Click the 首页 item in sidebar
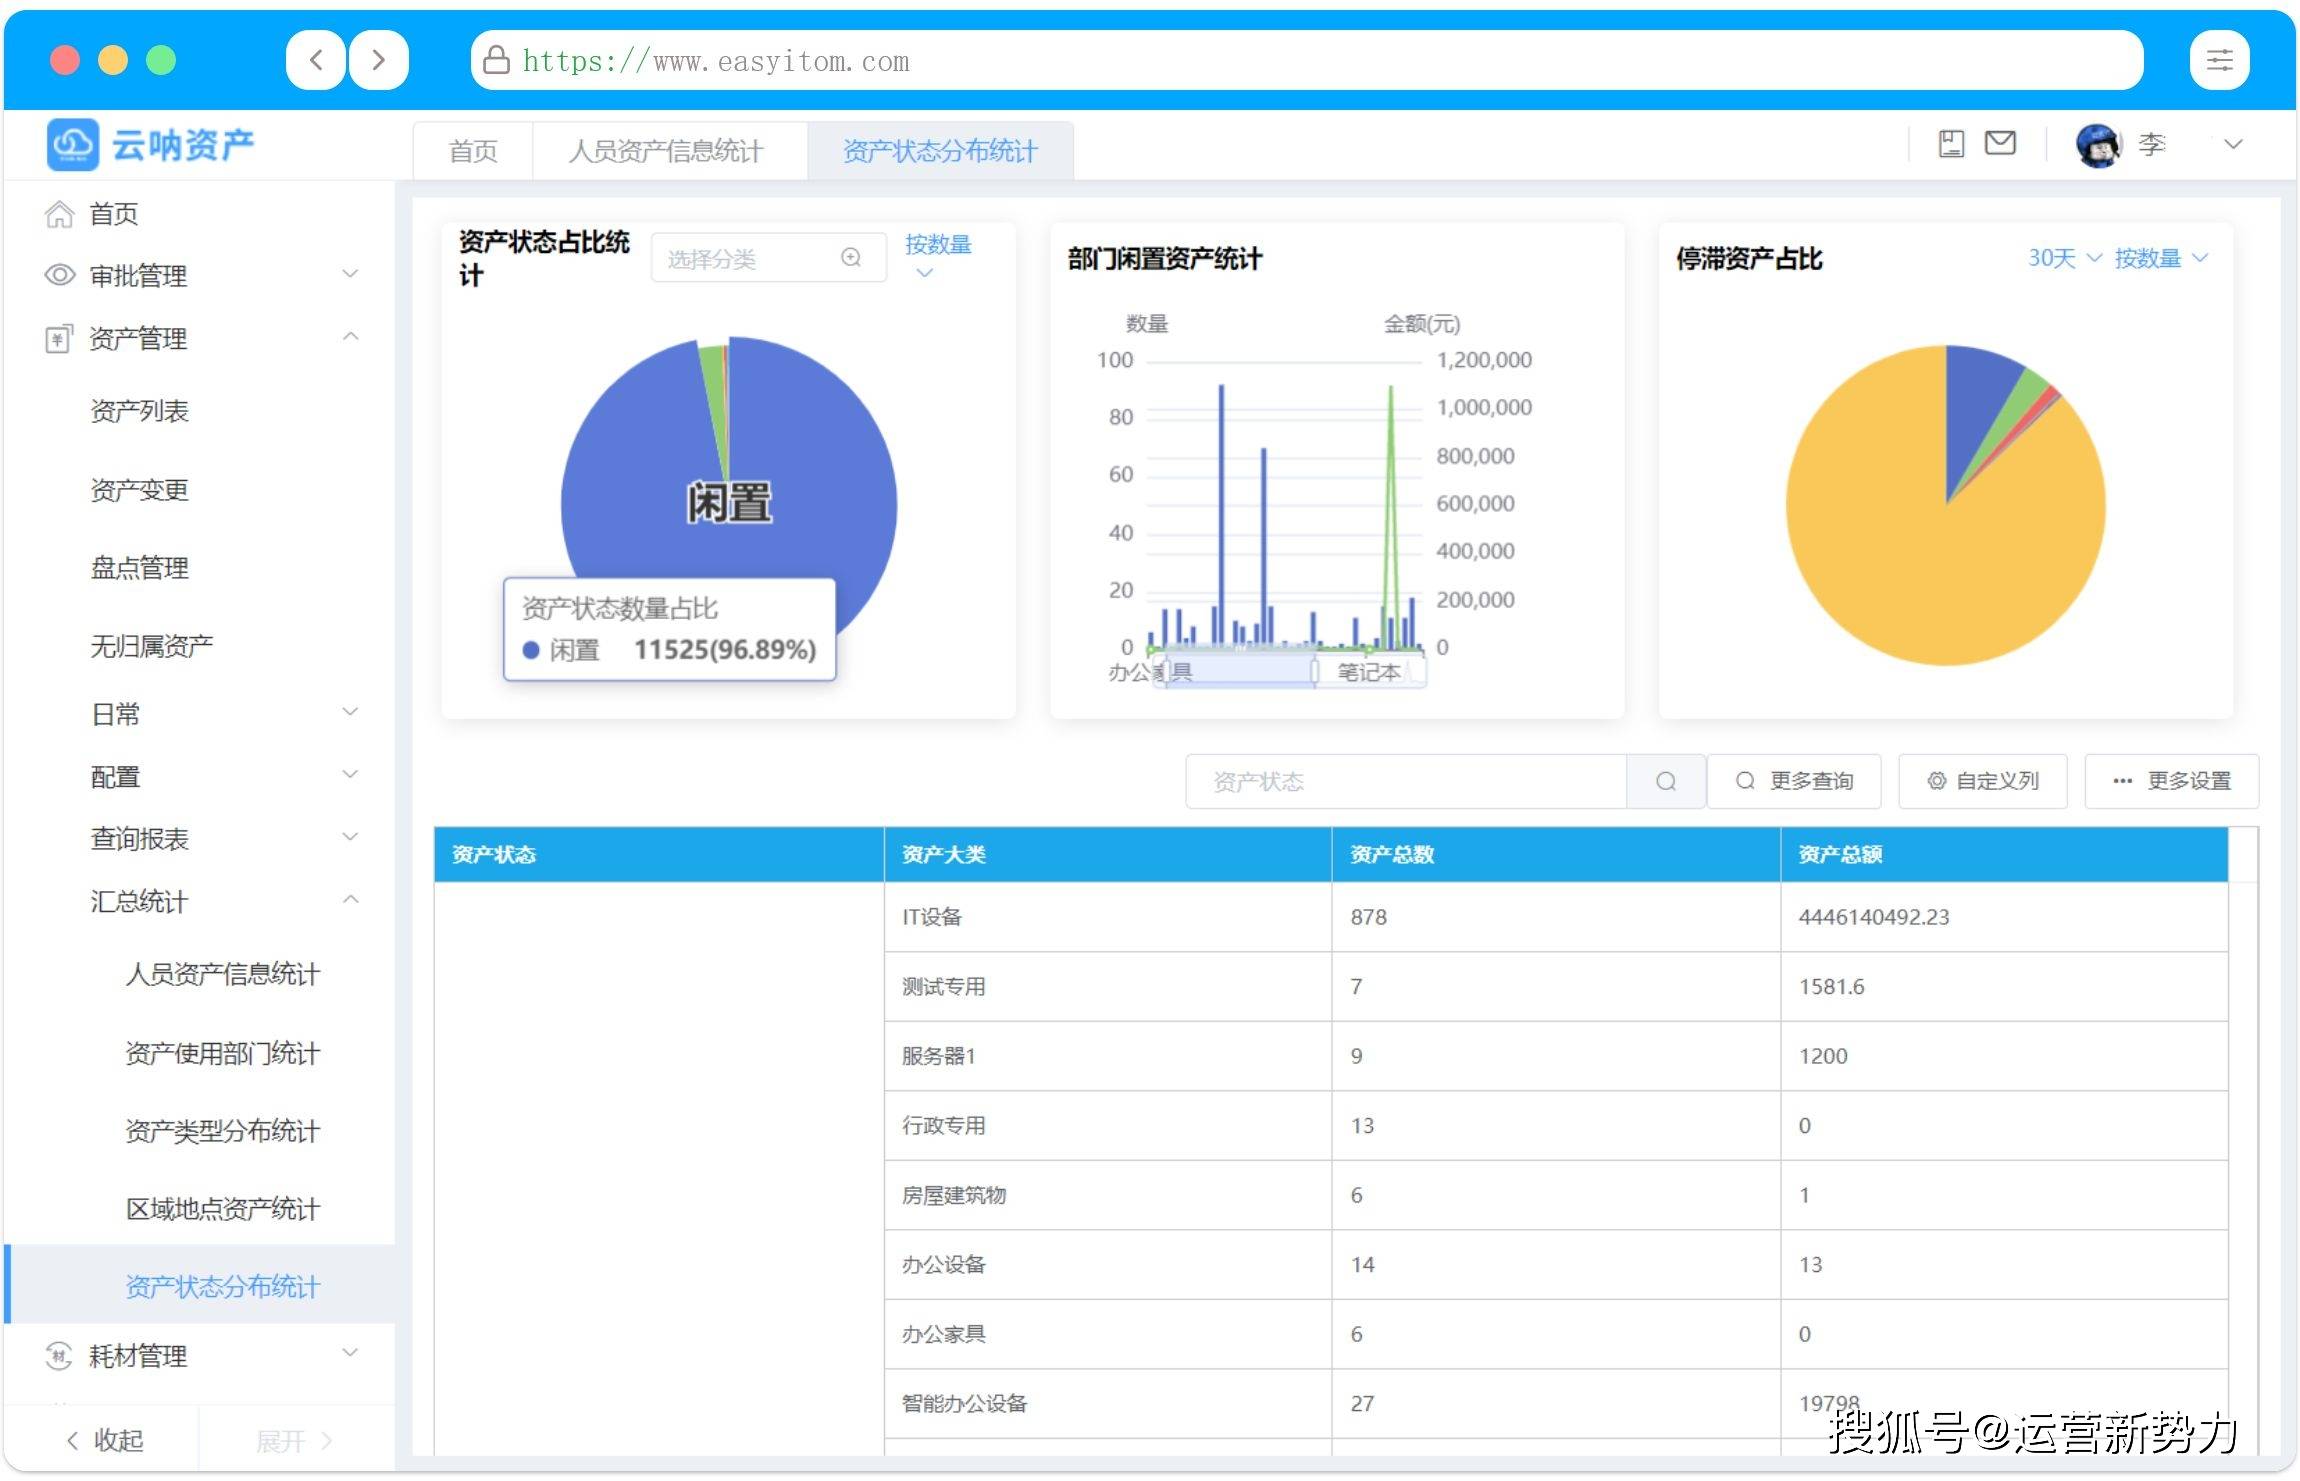The width and height of the screenshot is (2300, 1481). 113,214
